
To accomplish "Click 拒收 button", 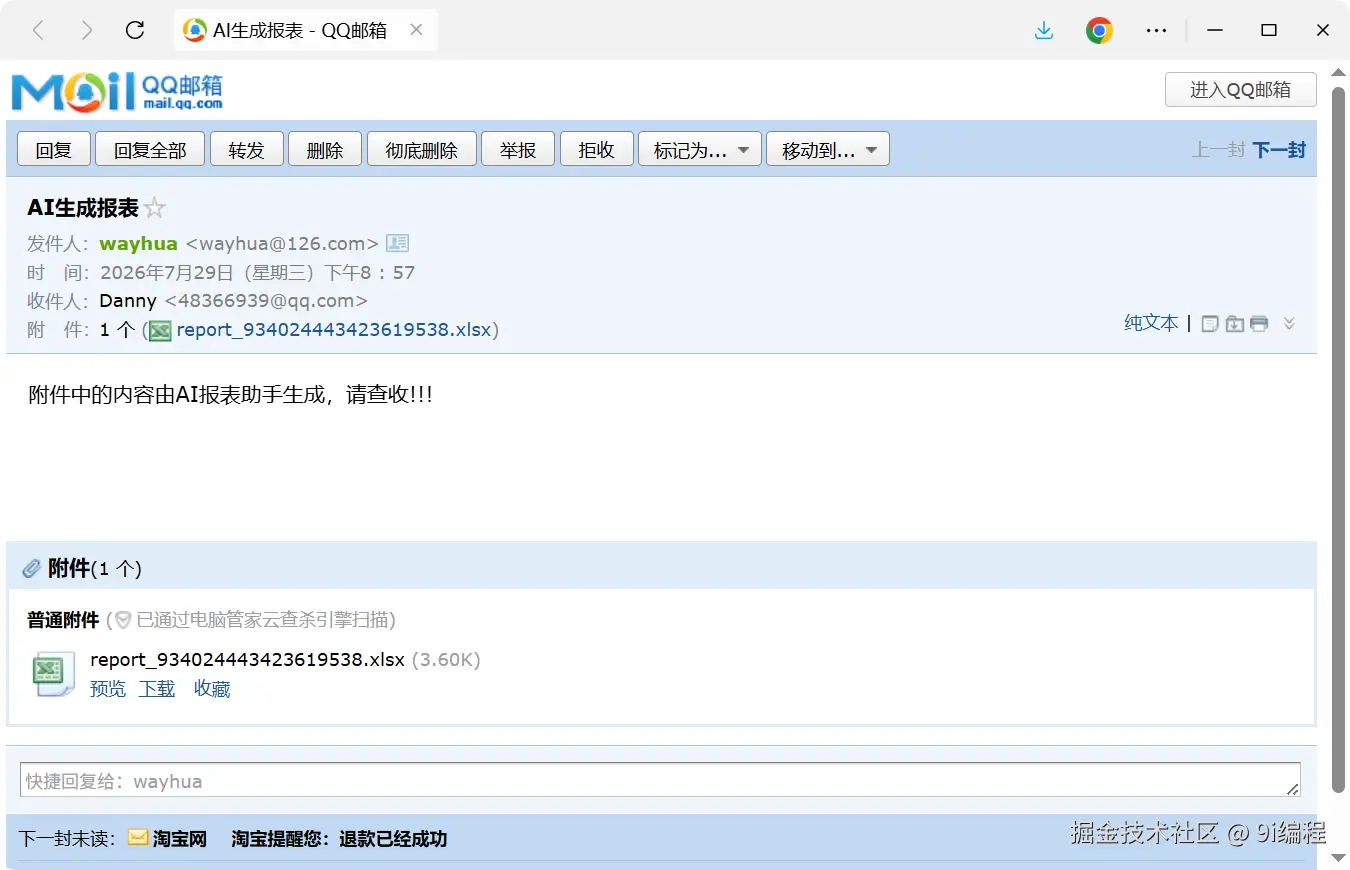I will pos(597,150).
